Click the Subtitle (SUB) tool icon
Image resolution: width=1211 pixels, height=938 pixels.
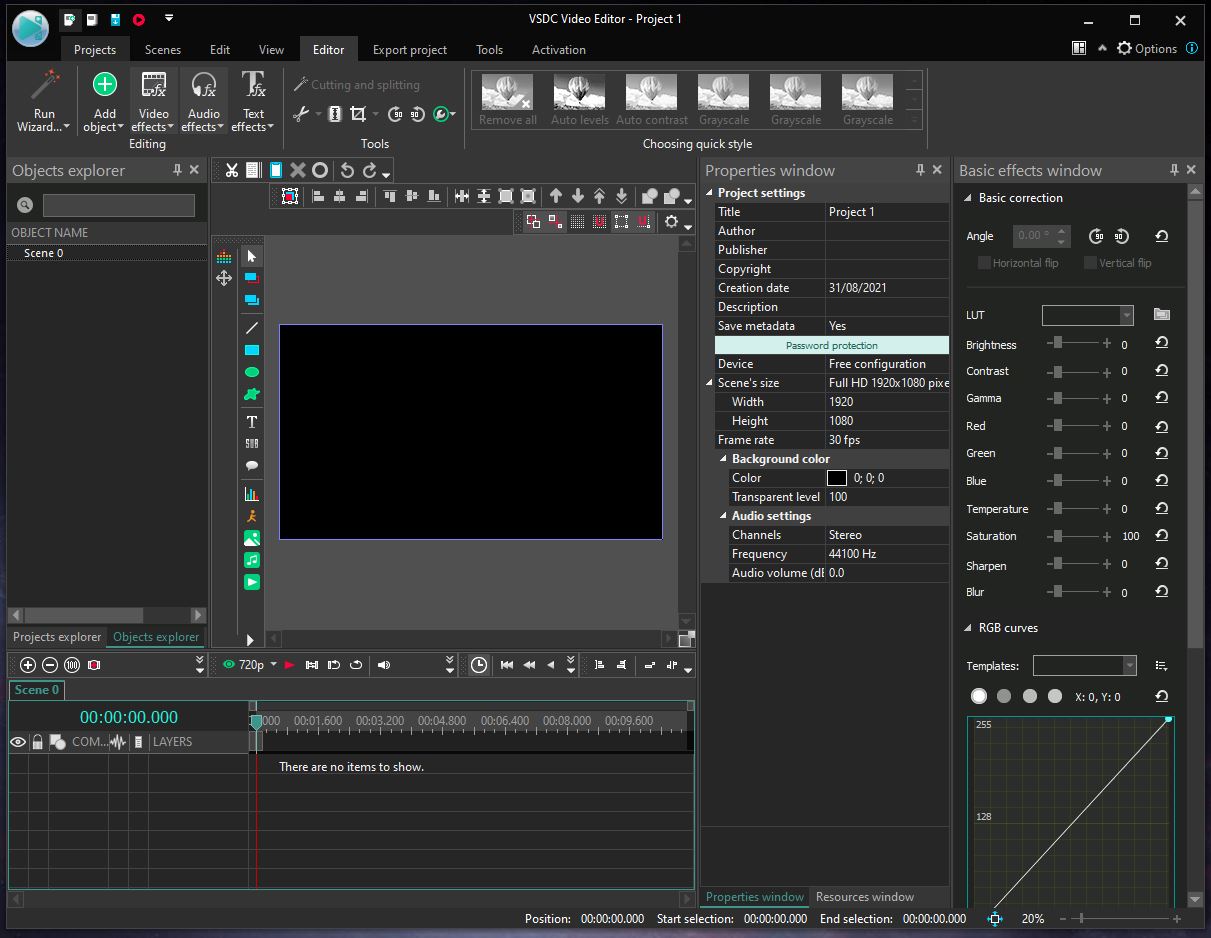point(252,443)
